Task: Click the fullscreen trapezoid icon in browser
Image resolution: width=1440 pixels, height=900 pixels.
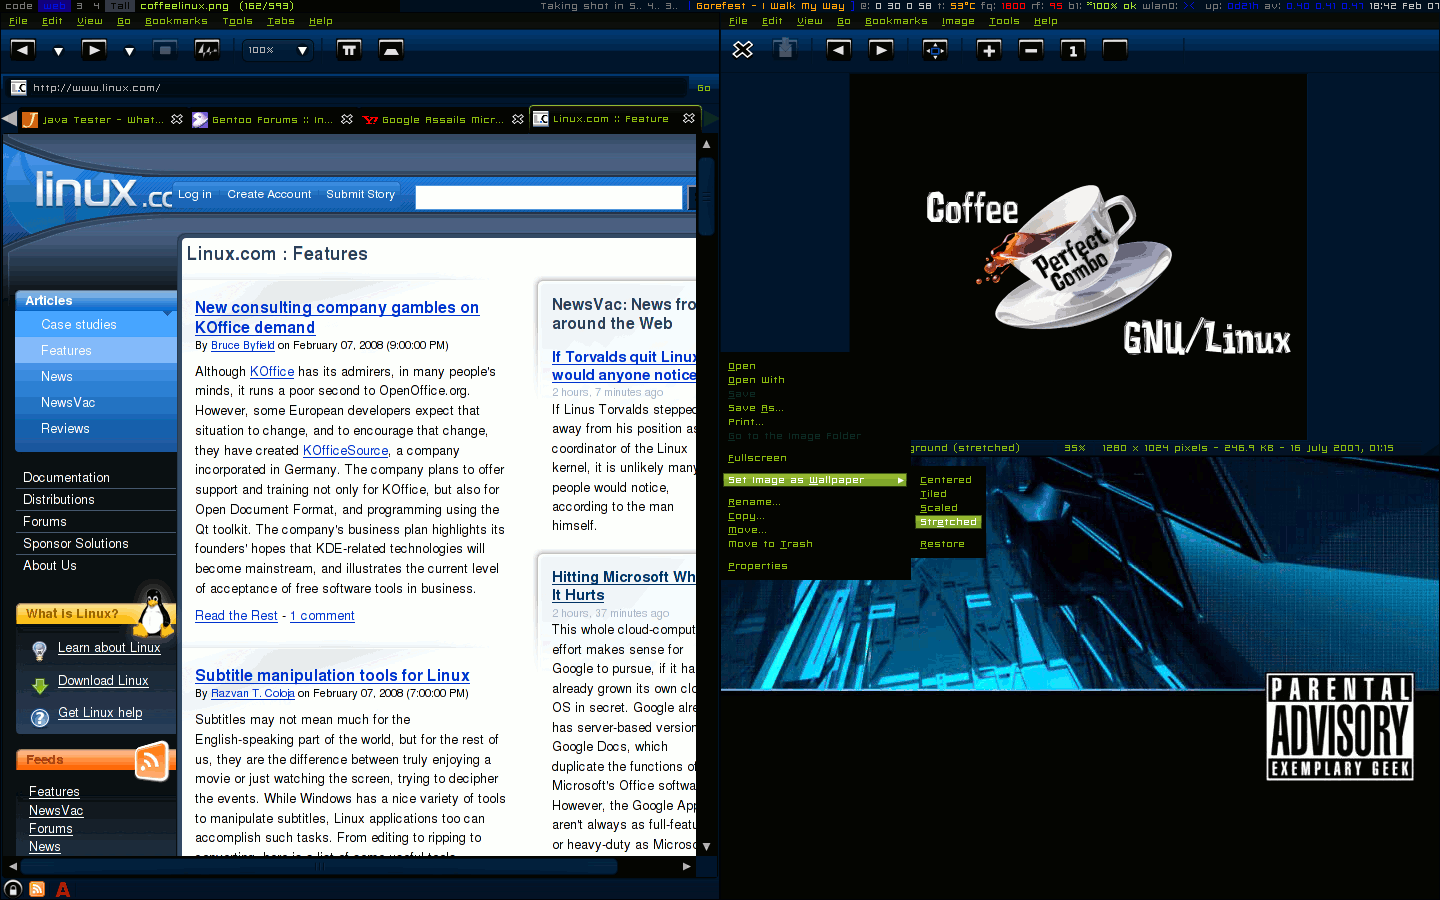Action: coord(391,49)
